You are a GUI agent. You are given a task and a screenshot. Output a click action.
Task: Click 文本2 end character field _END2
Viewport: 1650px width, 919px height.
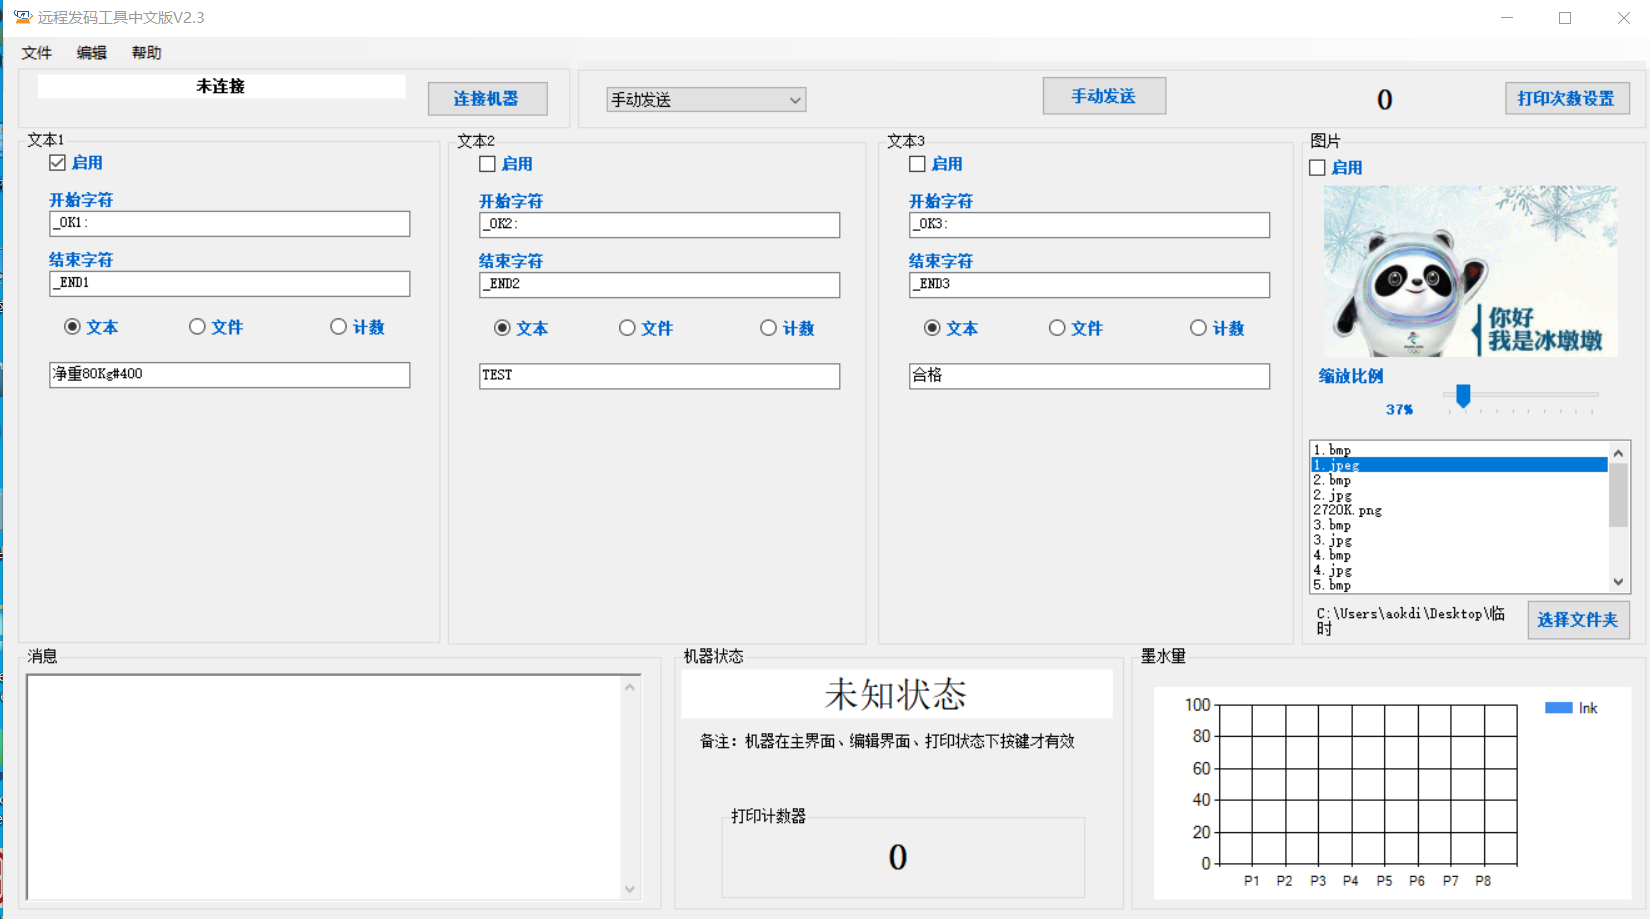click(660, 284)
